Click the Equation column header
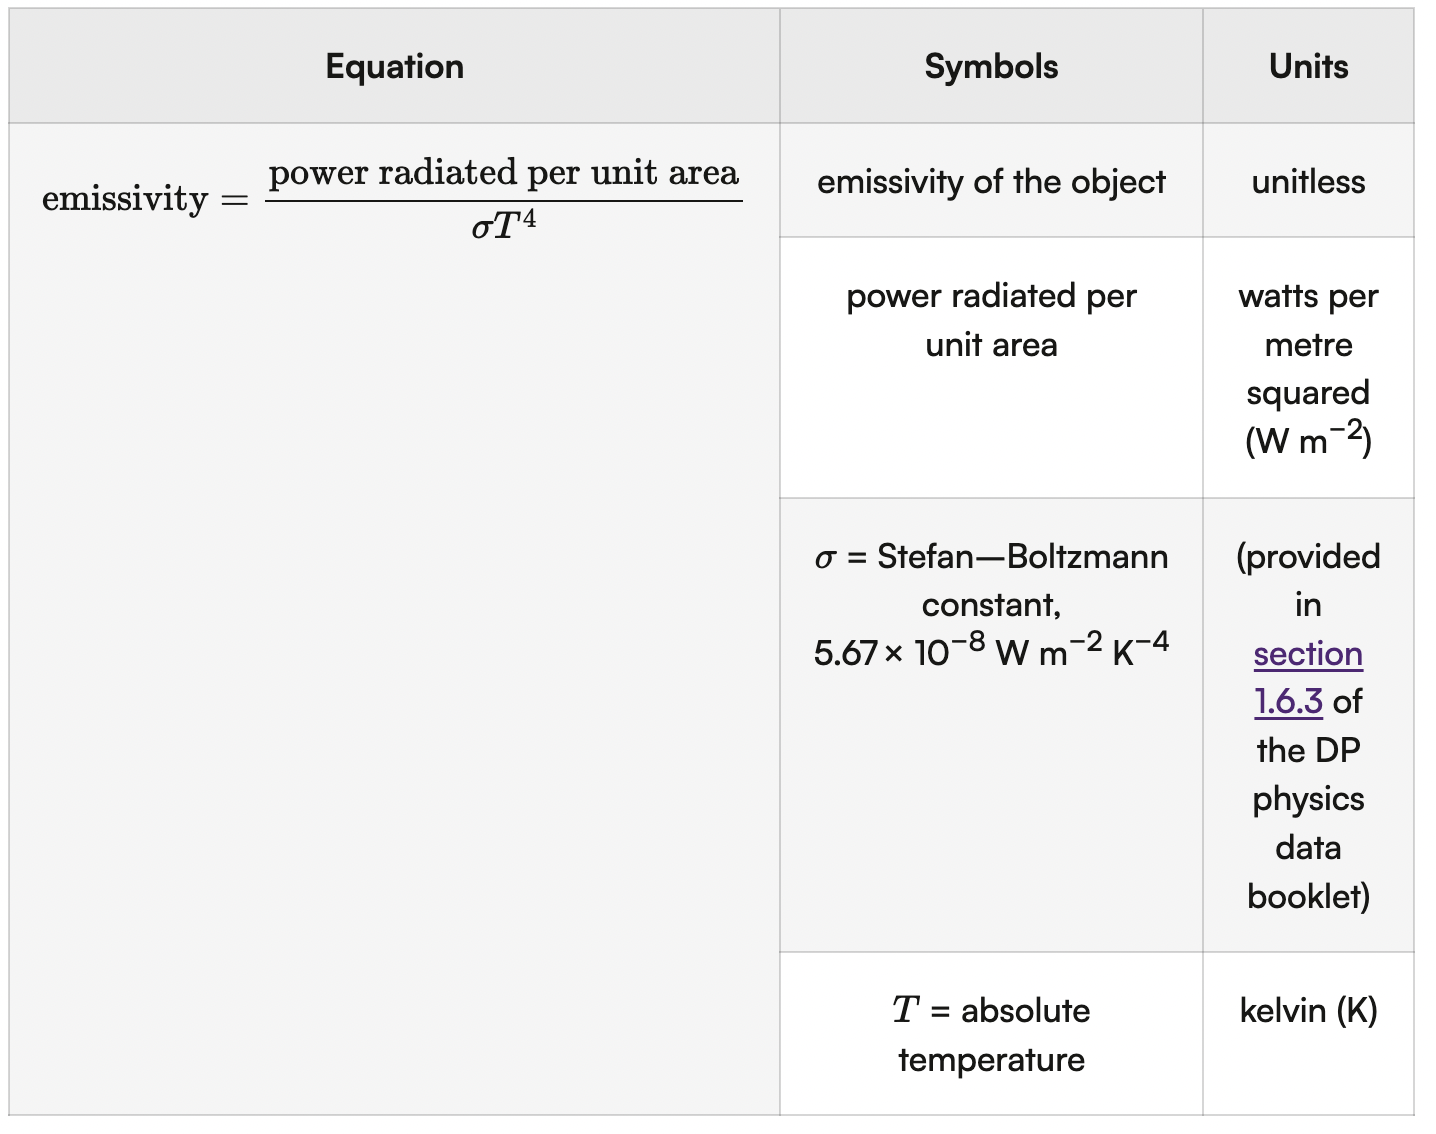 click(394, 67)
